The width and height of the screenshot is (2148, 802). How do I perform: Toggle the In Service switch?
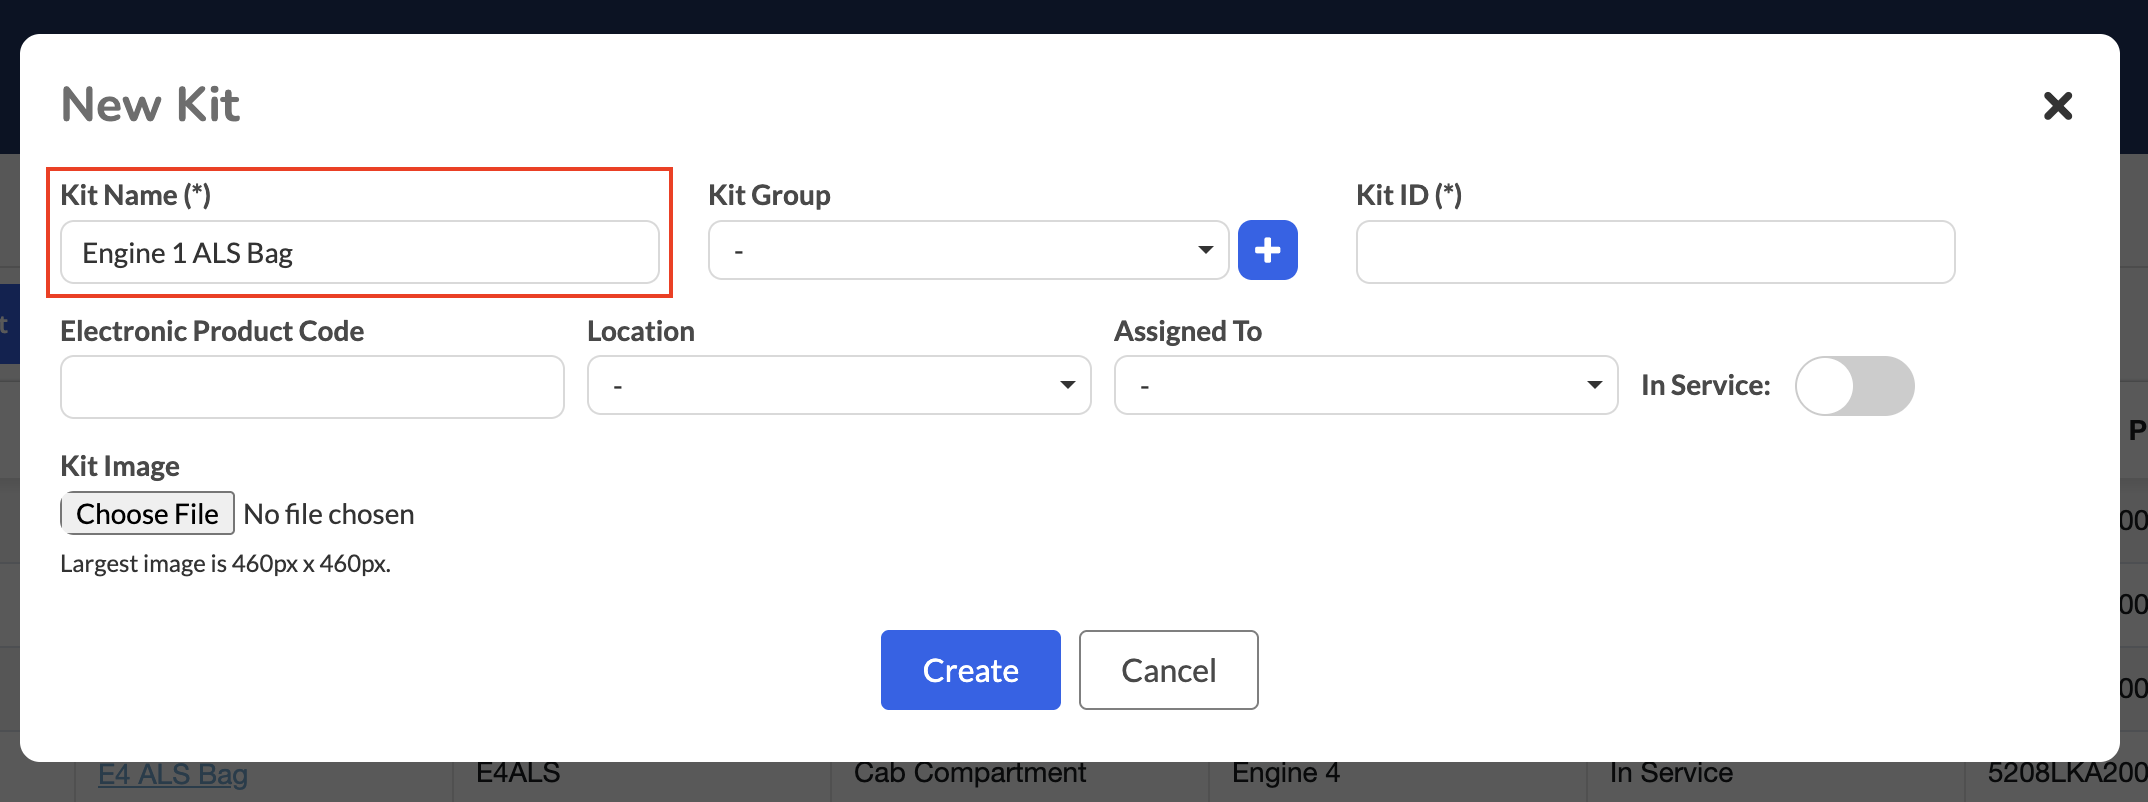pyautogui.click(x=1855, y=386)
